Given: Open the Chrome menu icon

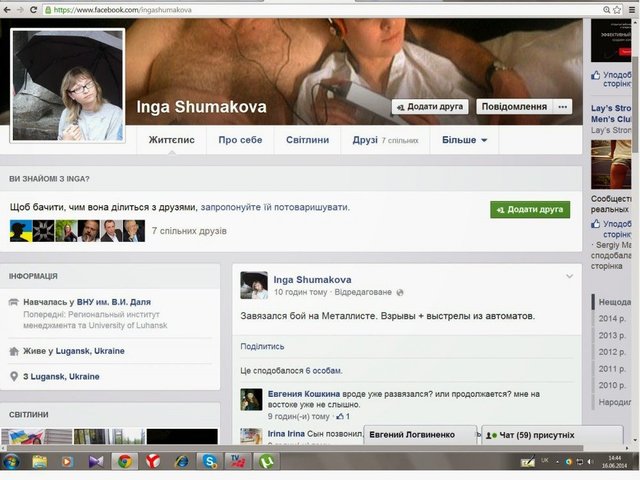Looking at the screenshot, I should tap(633, 10).
